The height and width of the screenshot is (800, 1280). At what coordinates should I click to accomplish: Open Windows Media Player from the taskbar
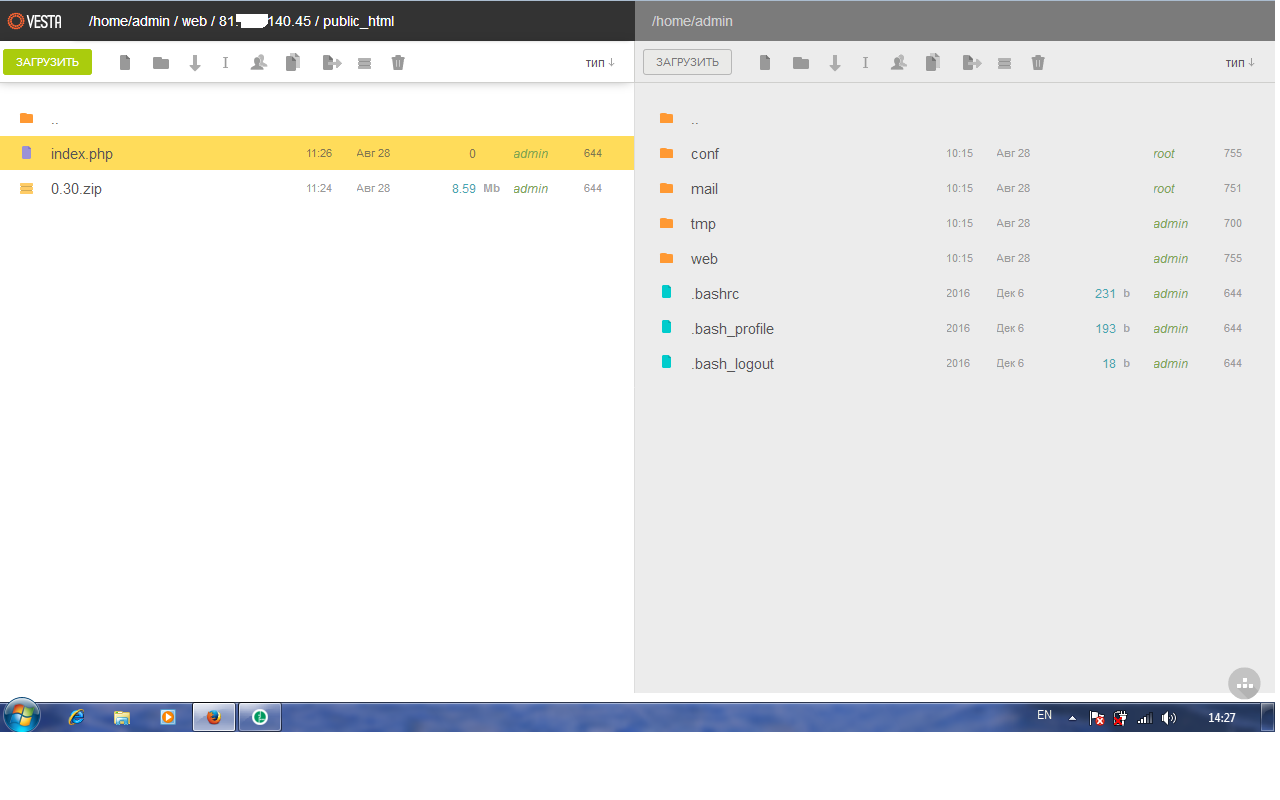[168, 717]
